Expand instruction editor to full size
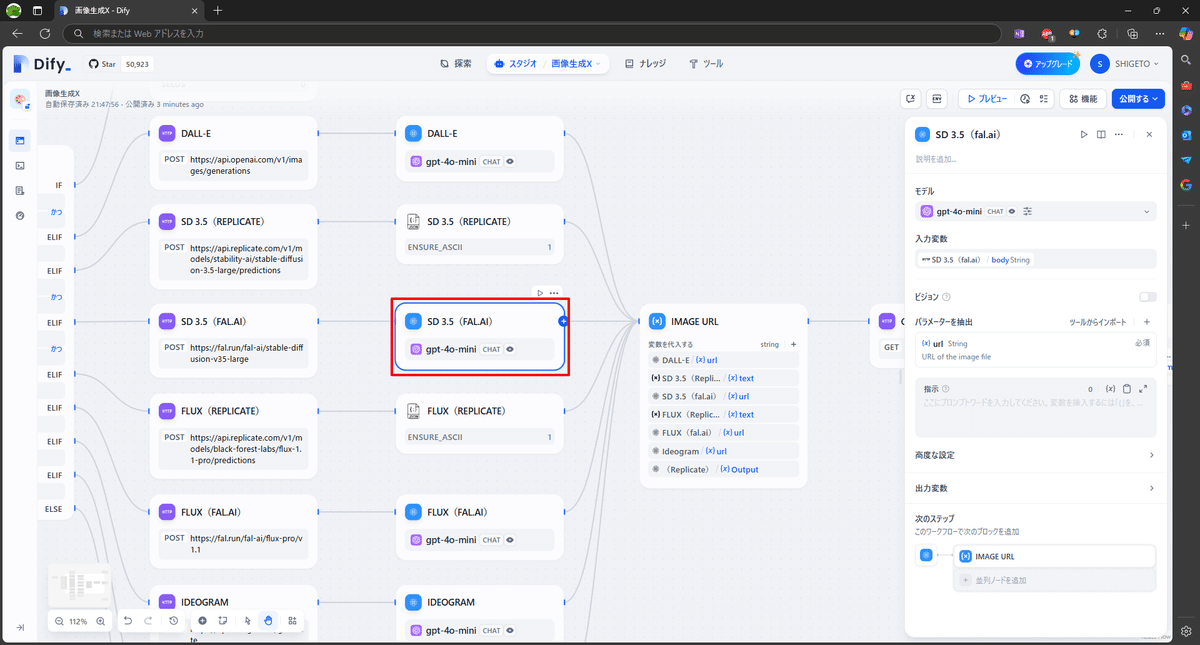 [1143, 388]
